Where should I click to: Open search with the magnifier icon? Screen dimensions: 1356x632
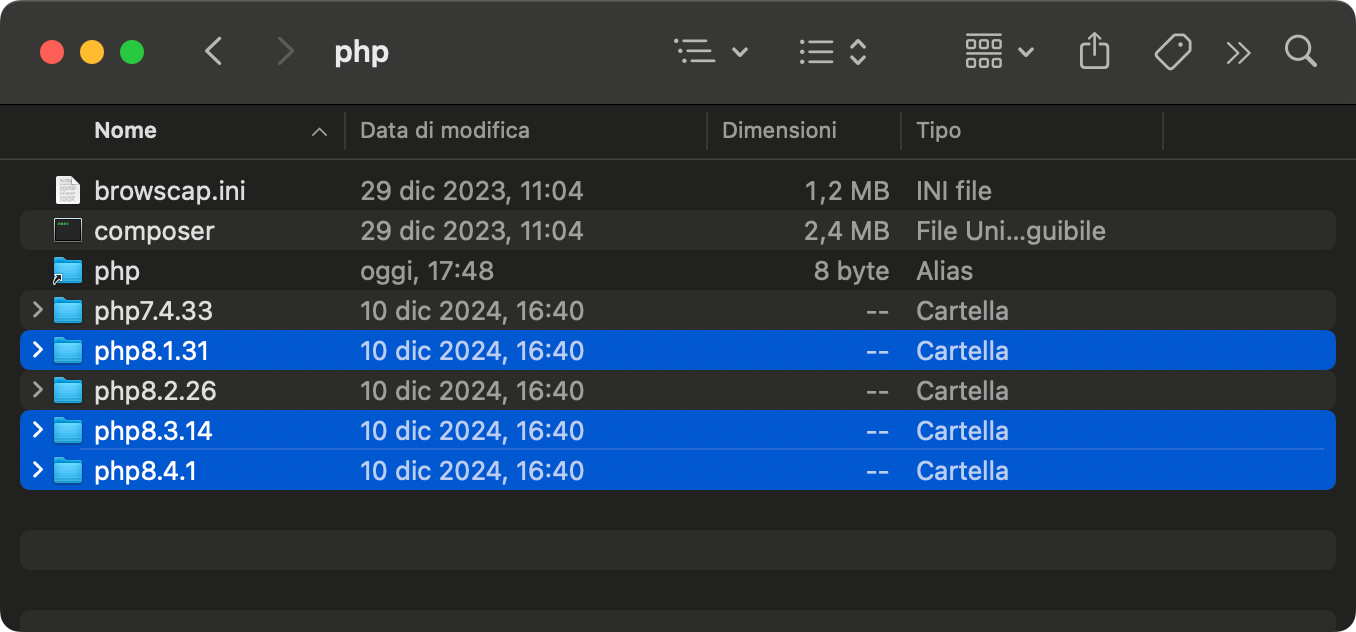coord(1300,51)
